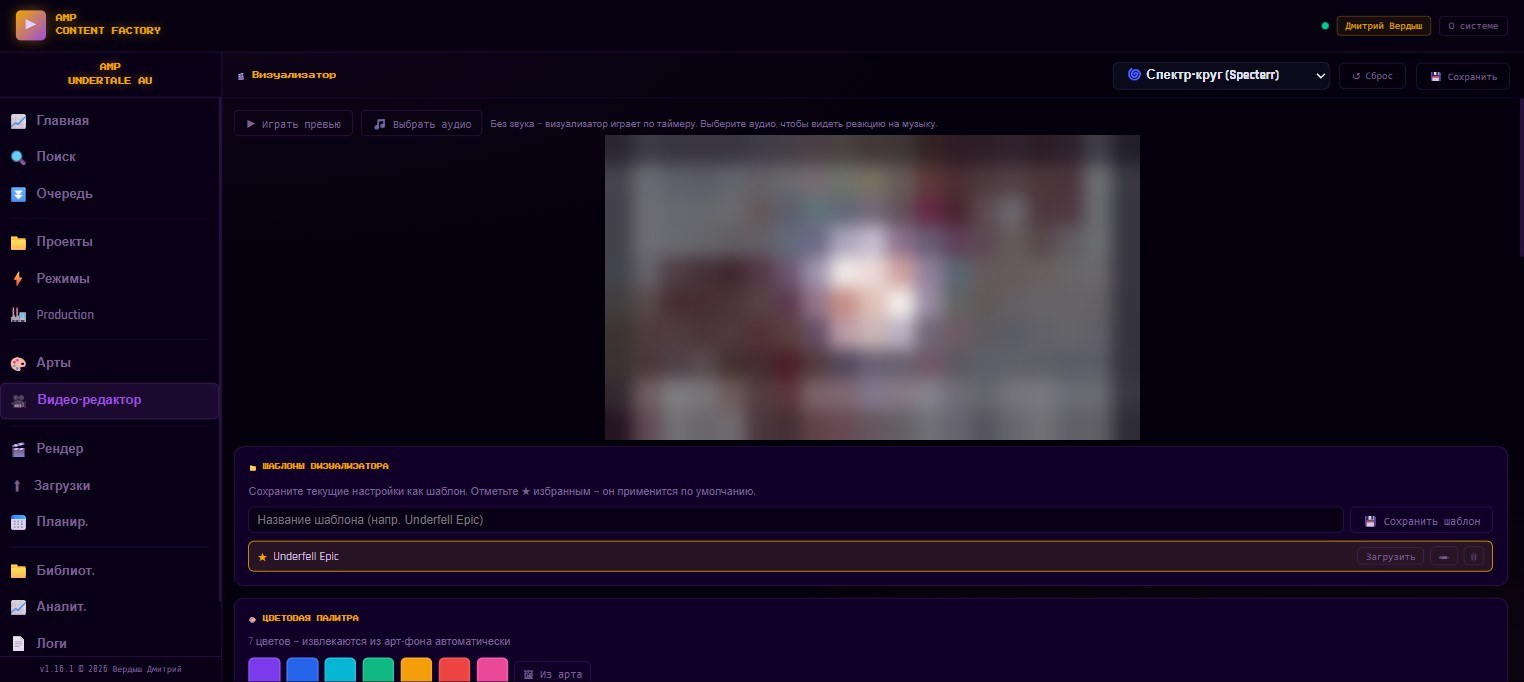Open the Главная dashboard icon
This screenshot has width=1524, height=682.
[x=18, y=121]
